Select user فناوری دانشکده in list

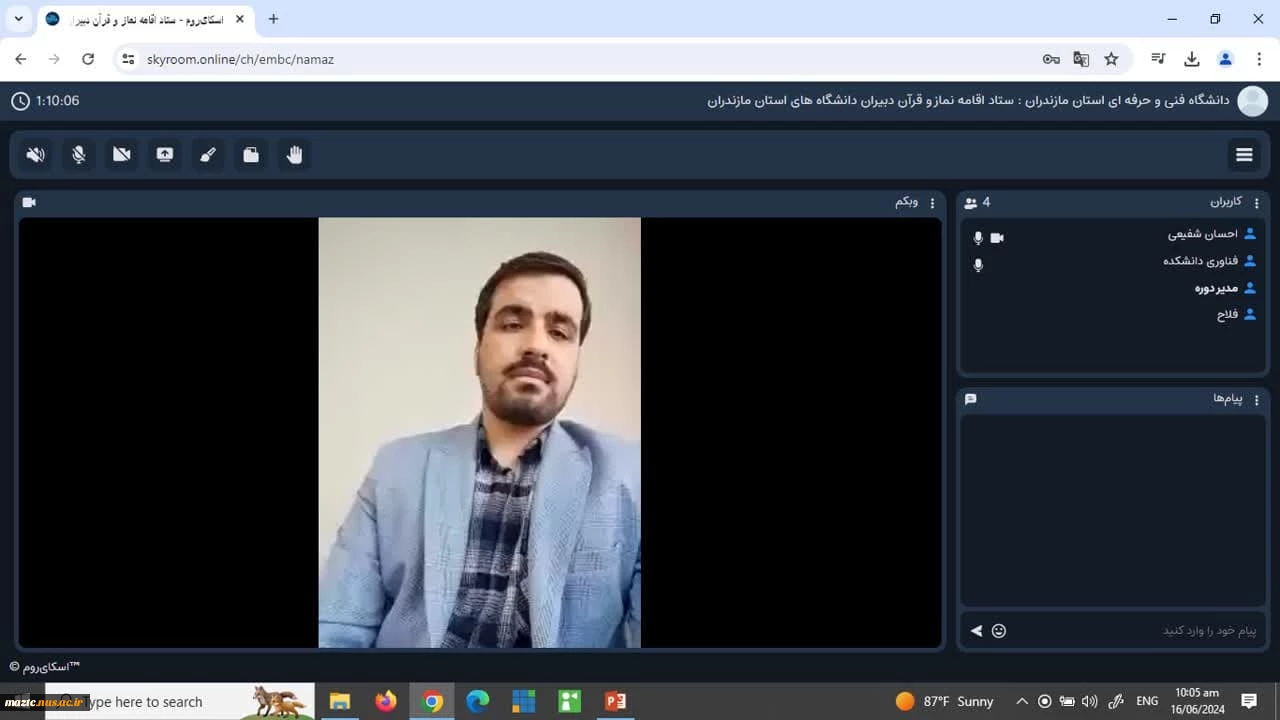(x=1200, y=261)
